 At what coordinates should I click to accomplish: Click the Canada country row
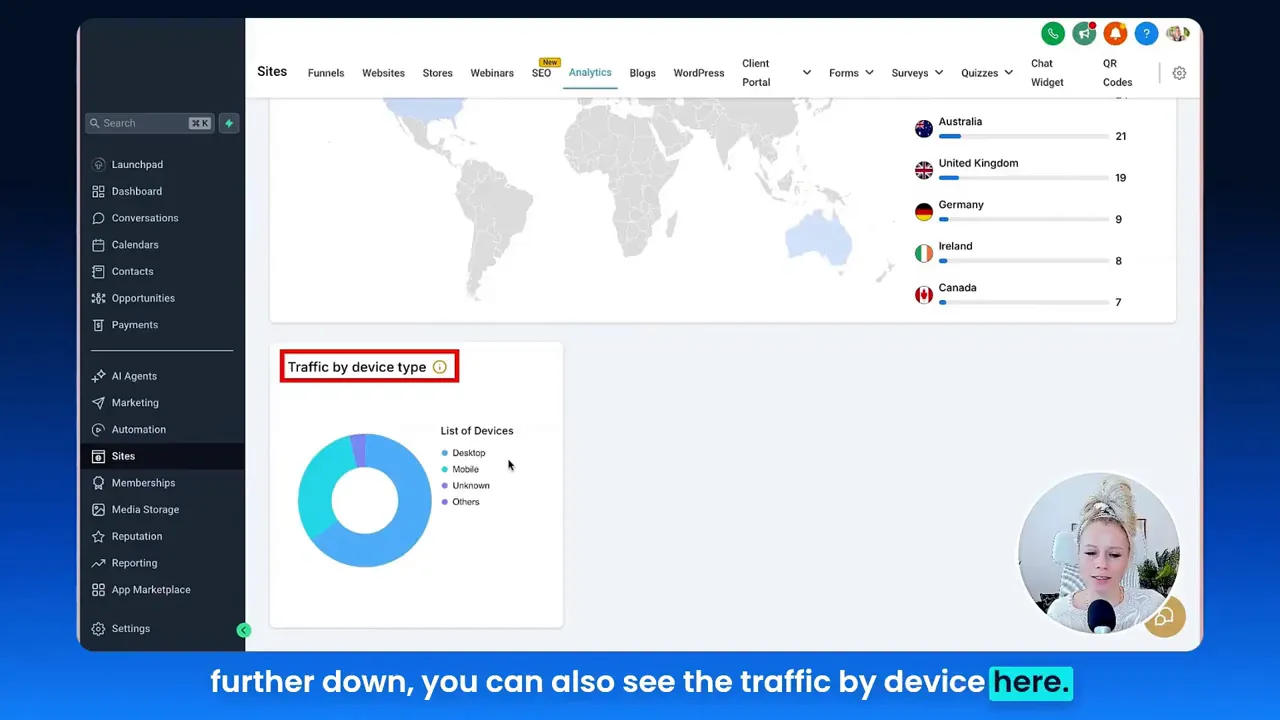1020,295
